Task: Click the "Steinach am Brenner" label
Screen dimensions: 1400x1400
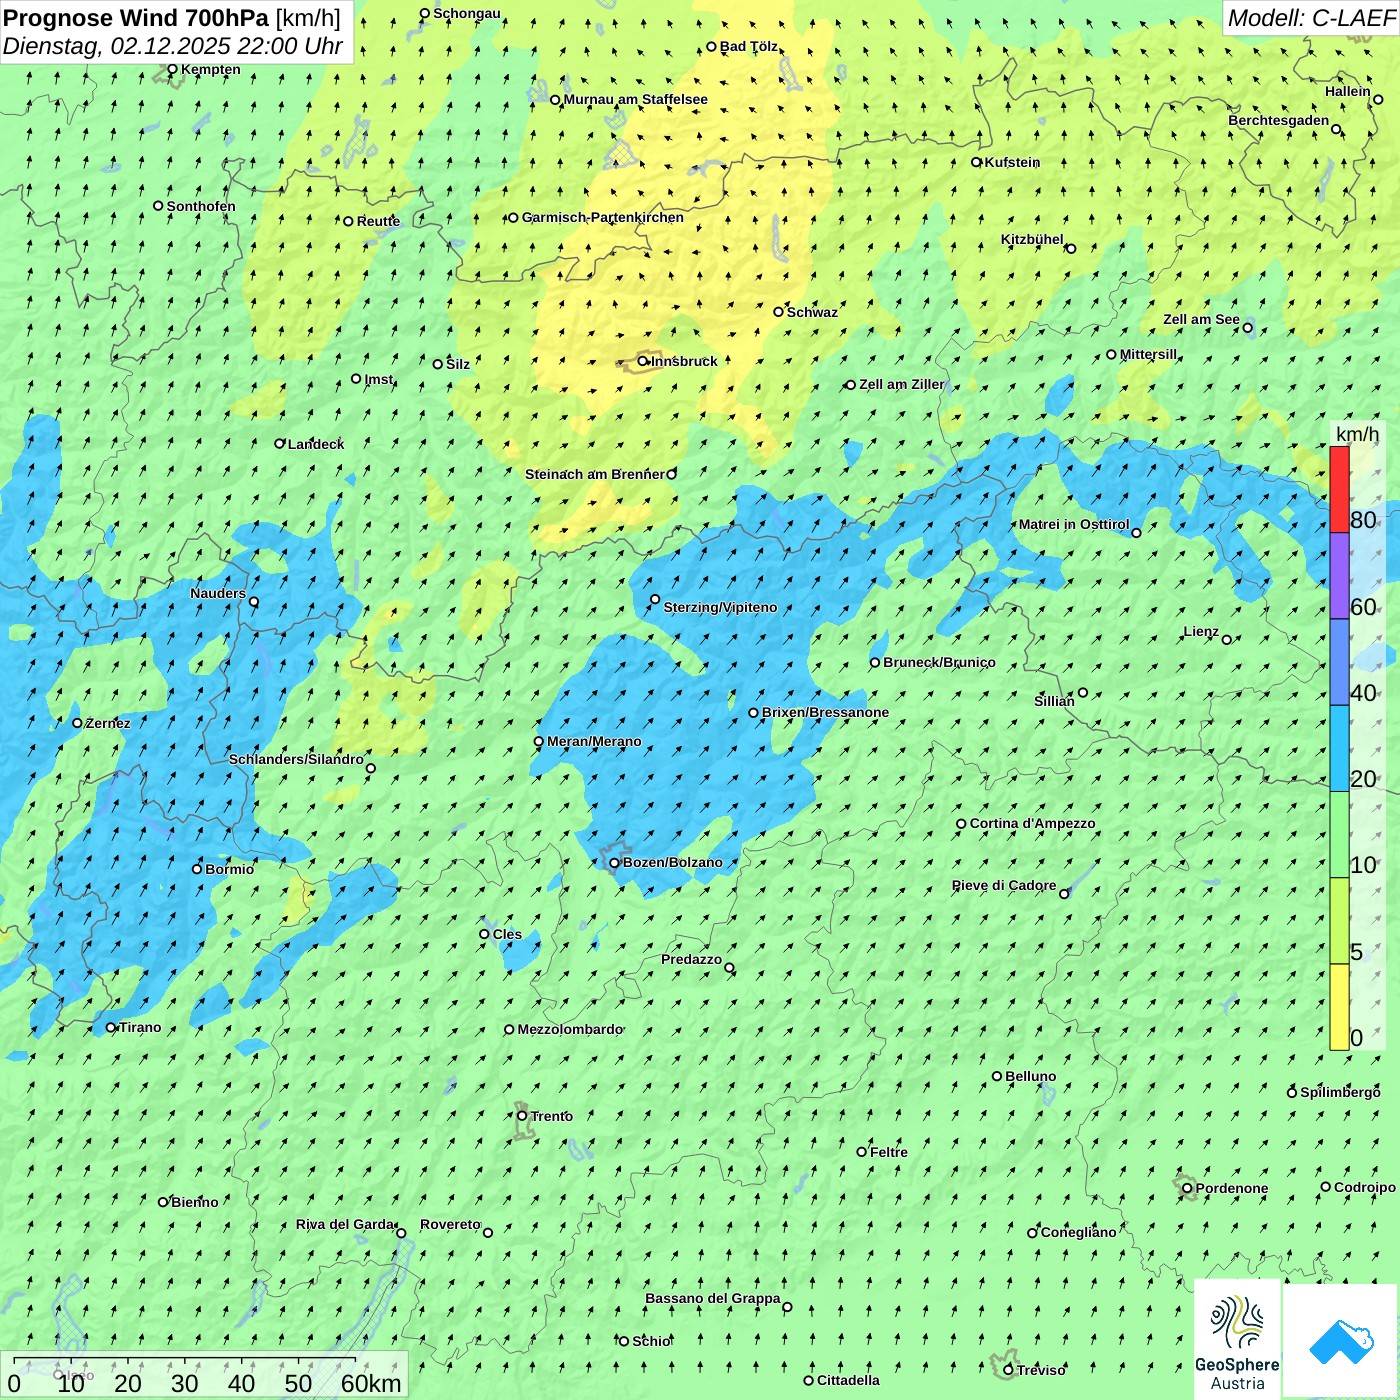Action: coord(595,475)
